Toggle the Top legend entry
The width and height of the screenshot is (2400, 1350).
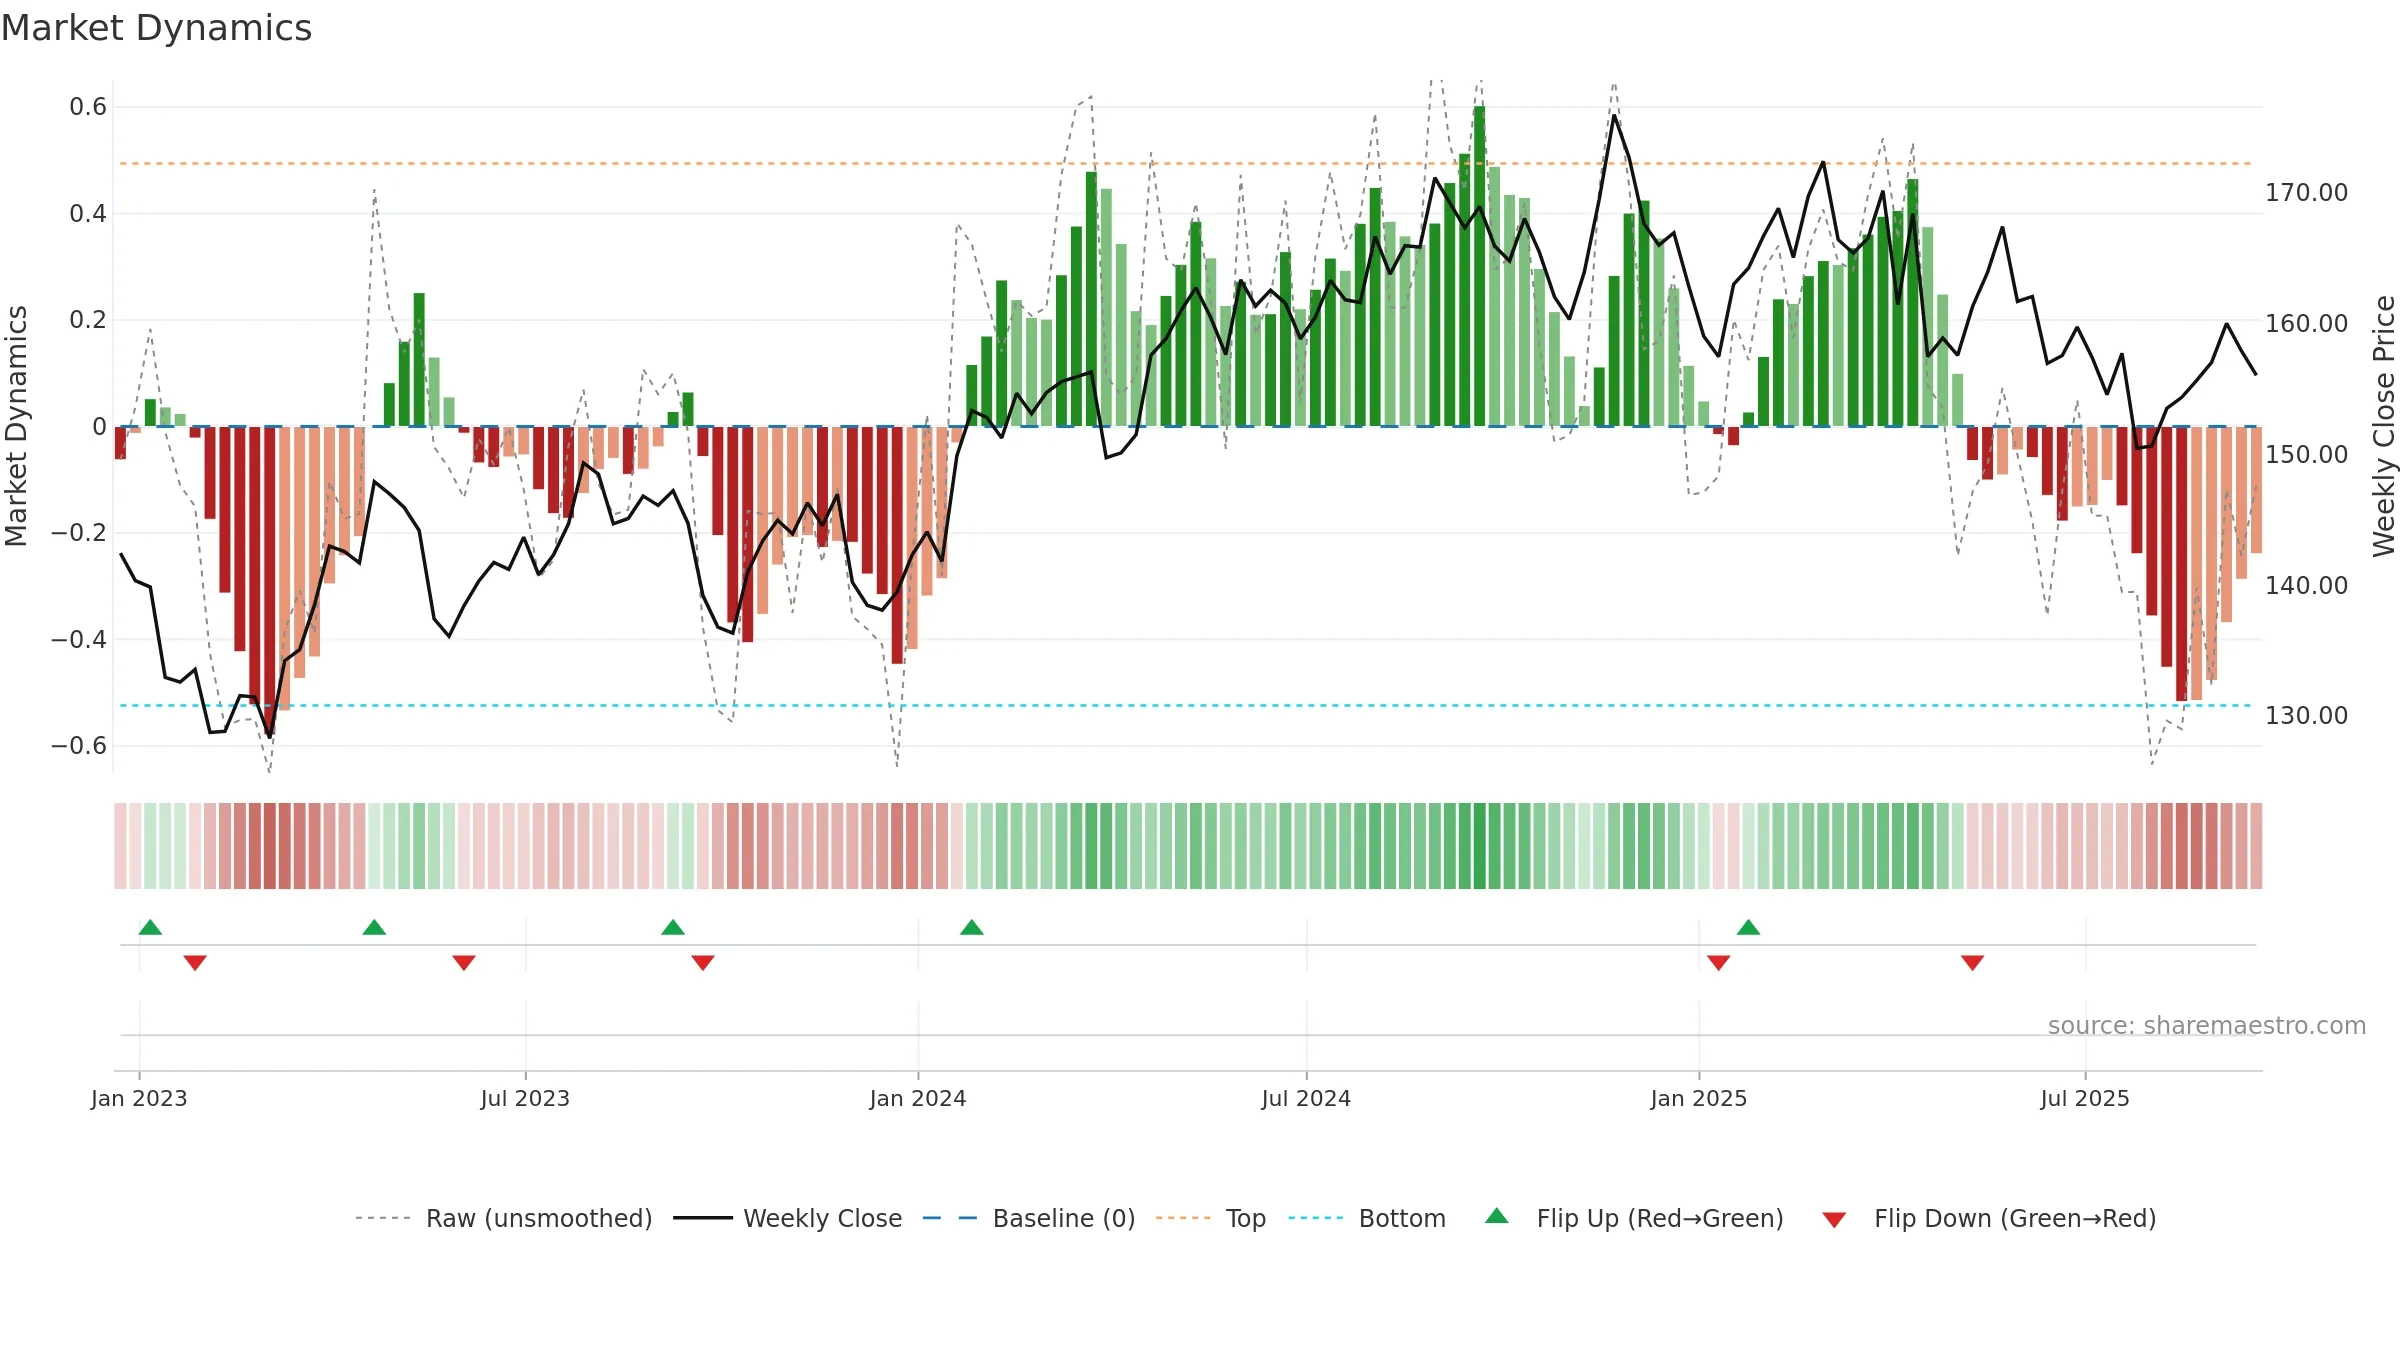click(1210, 1218)
